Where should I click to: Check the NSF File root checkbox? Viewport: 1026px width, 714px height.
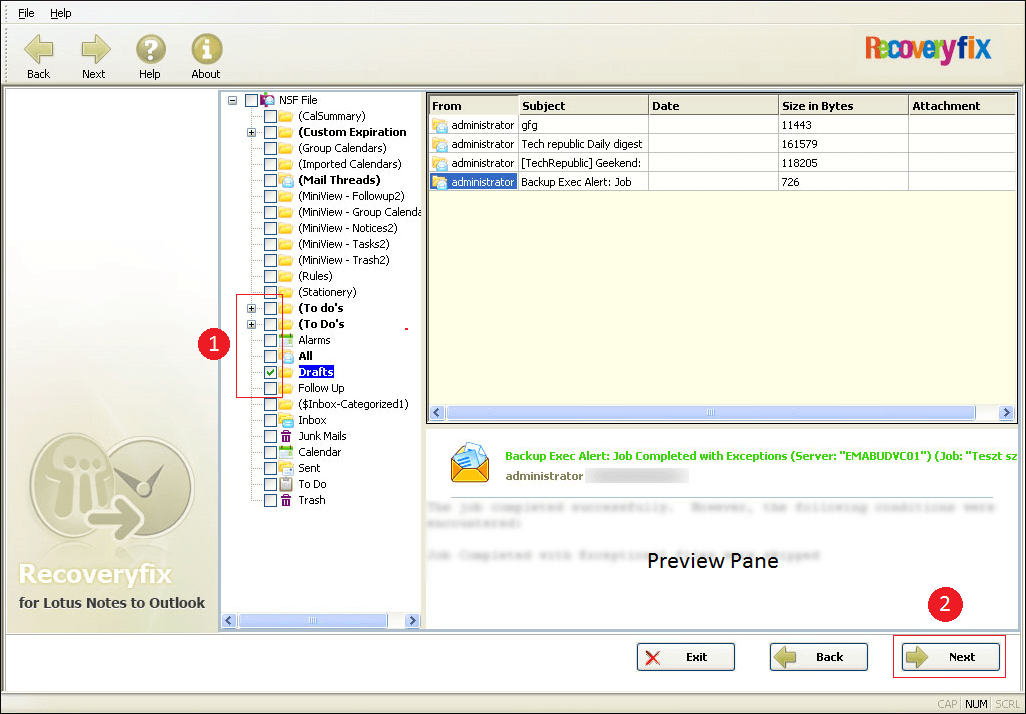click(x=251, y=100)
